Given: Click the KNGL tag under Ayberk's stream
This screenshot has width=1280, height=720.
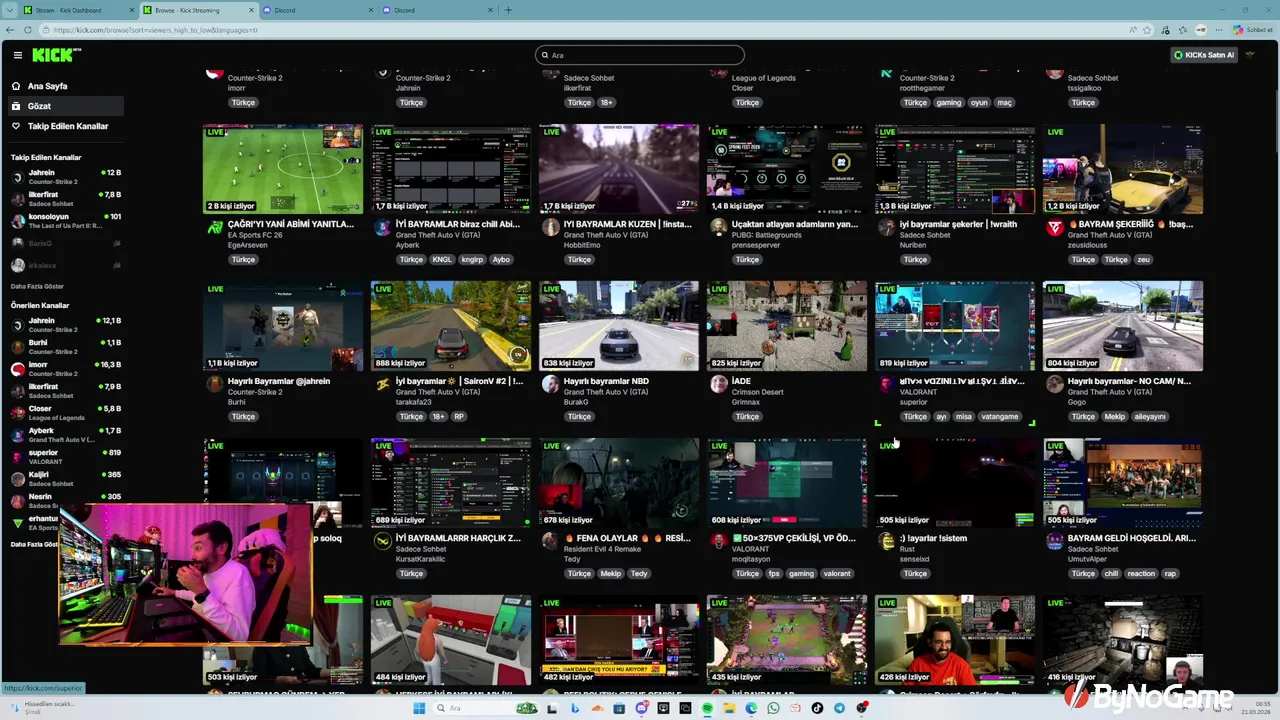Looking at the screenshot, I should (442, 260).
